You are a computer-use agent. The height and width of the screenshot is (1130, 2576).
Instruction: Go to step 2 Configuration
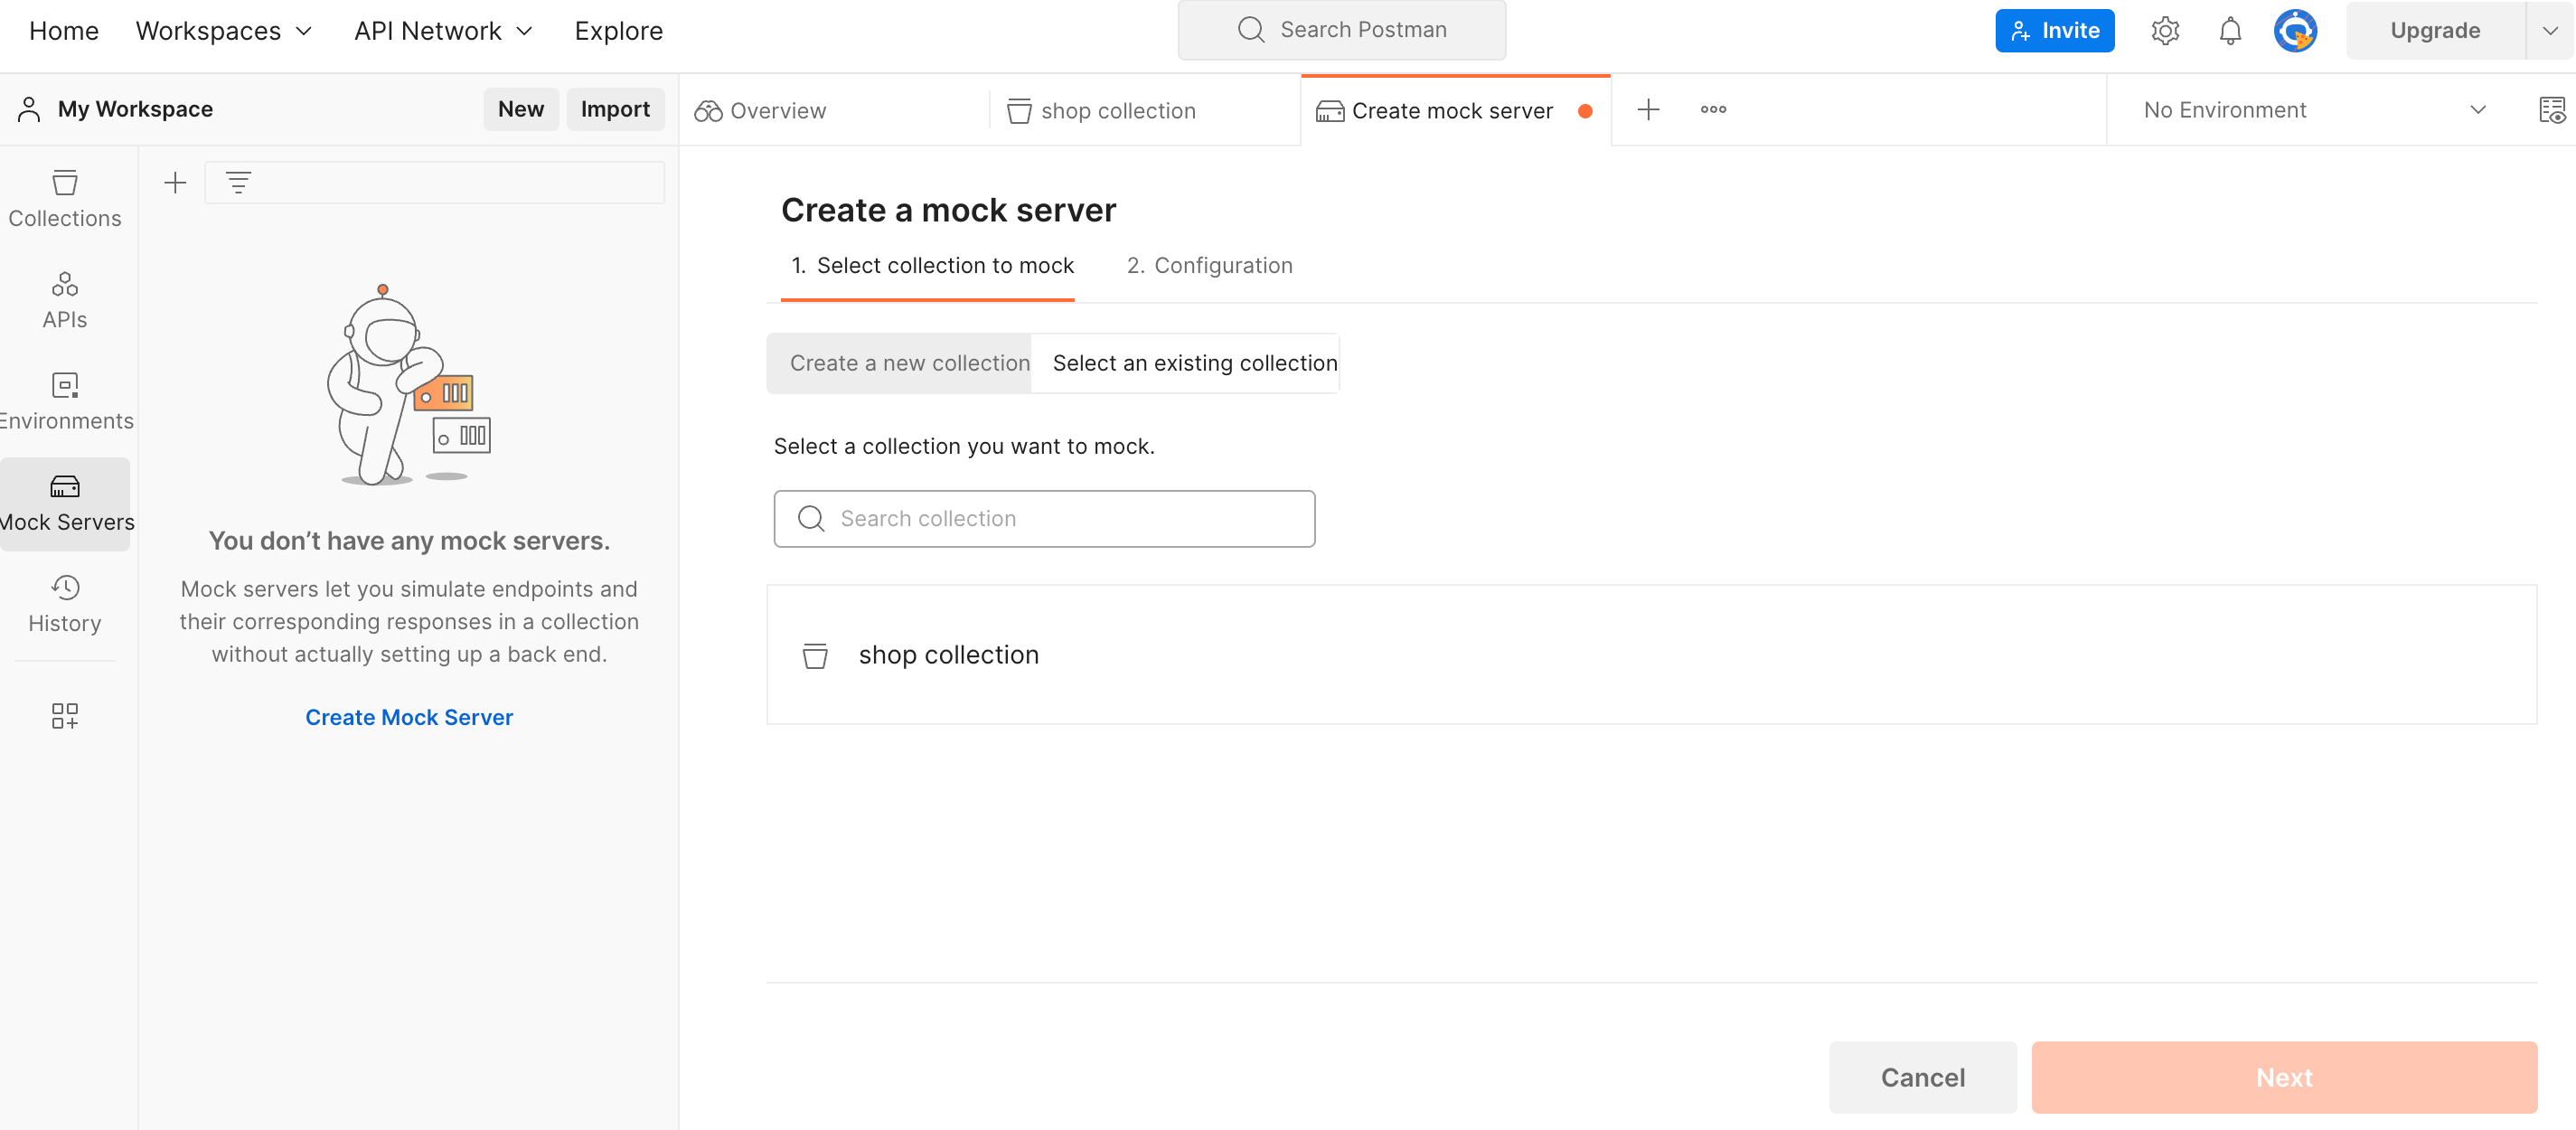[1209, 266]
